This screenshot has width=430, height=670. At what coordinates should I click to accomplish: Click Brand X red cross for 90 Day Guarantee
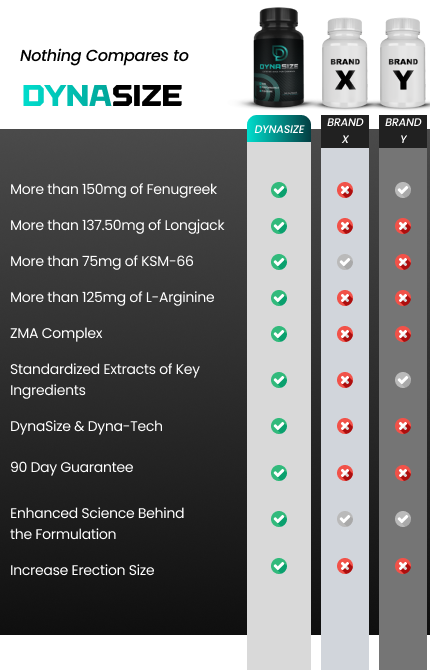pyautogui.click(x=345, y=473)
